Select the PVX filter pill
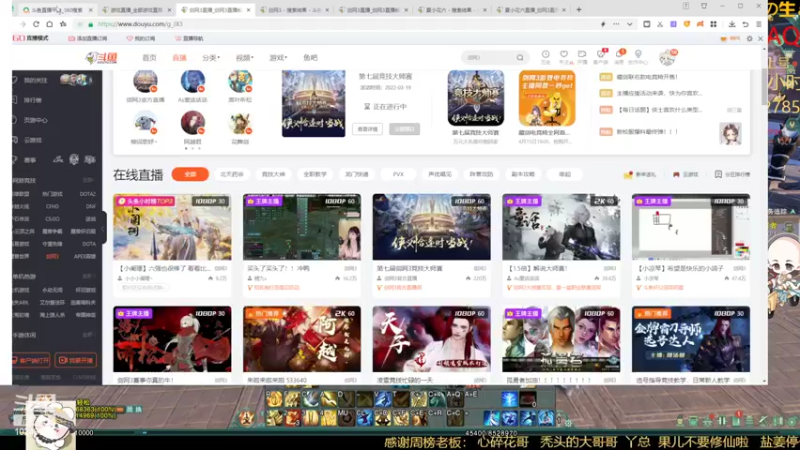800x450 pixels. coord(398,174)
